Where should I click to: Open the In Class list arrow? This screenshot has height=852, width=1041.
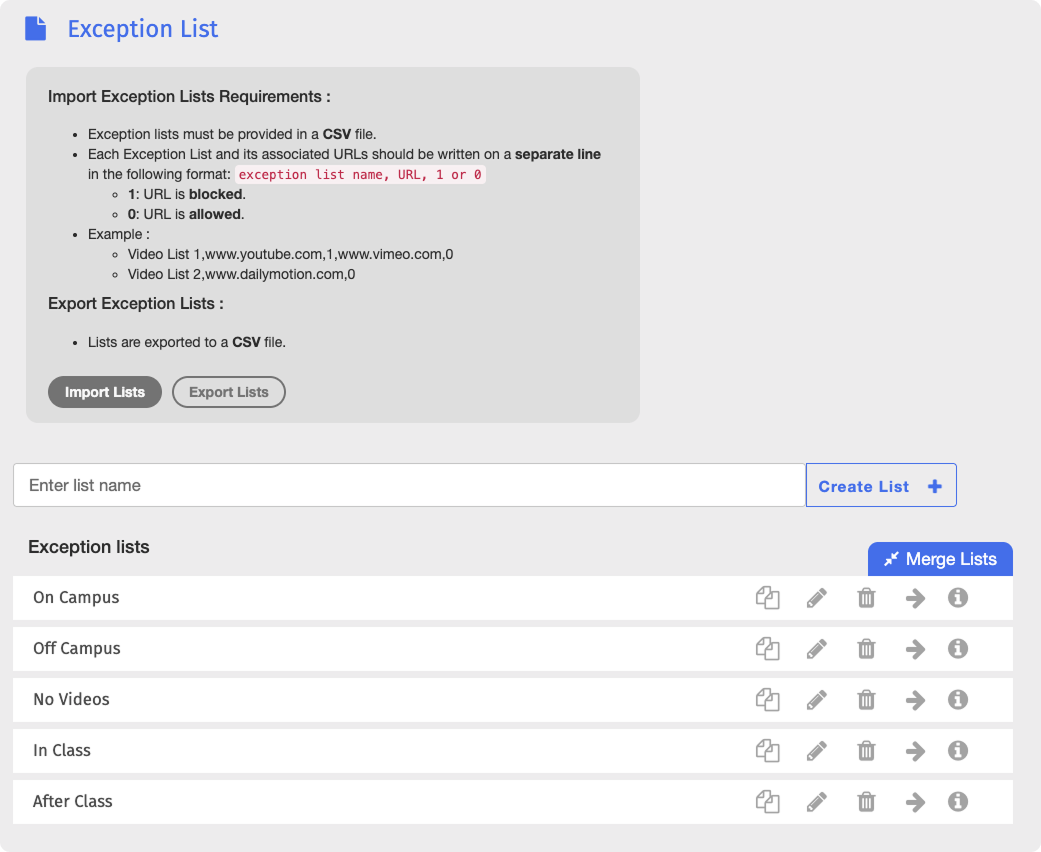(916, 751)
